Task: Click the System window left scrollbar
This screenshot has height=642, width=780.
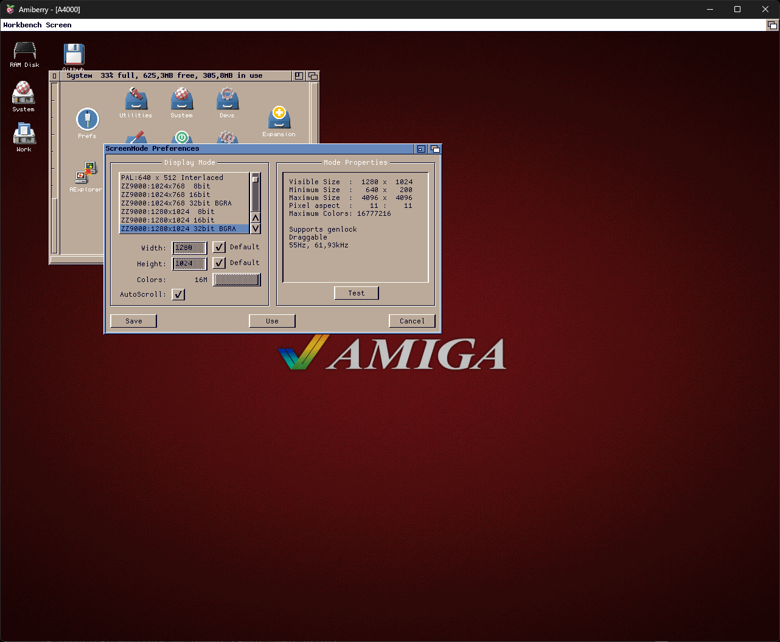Action: coord(55,169)
